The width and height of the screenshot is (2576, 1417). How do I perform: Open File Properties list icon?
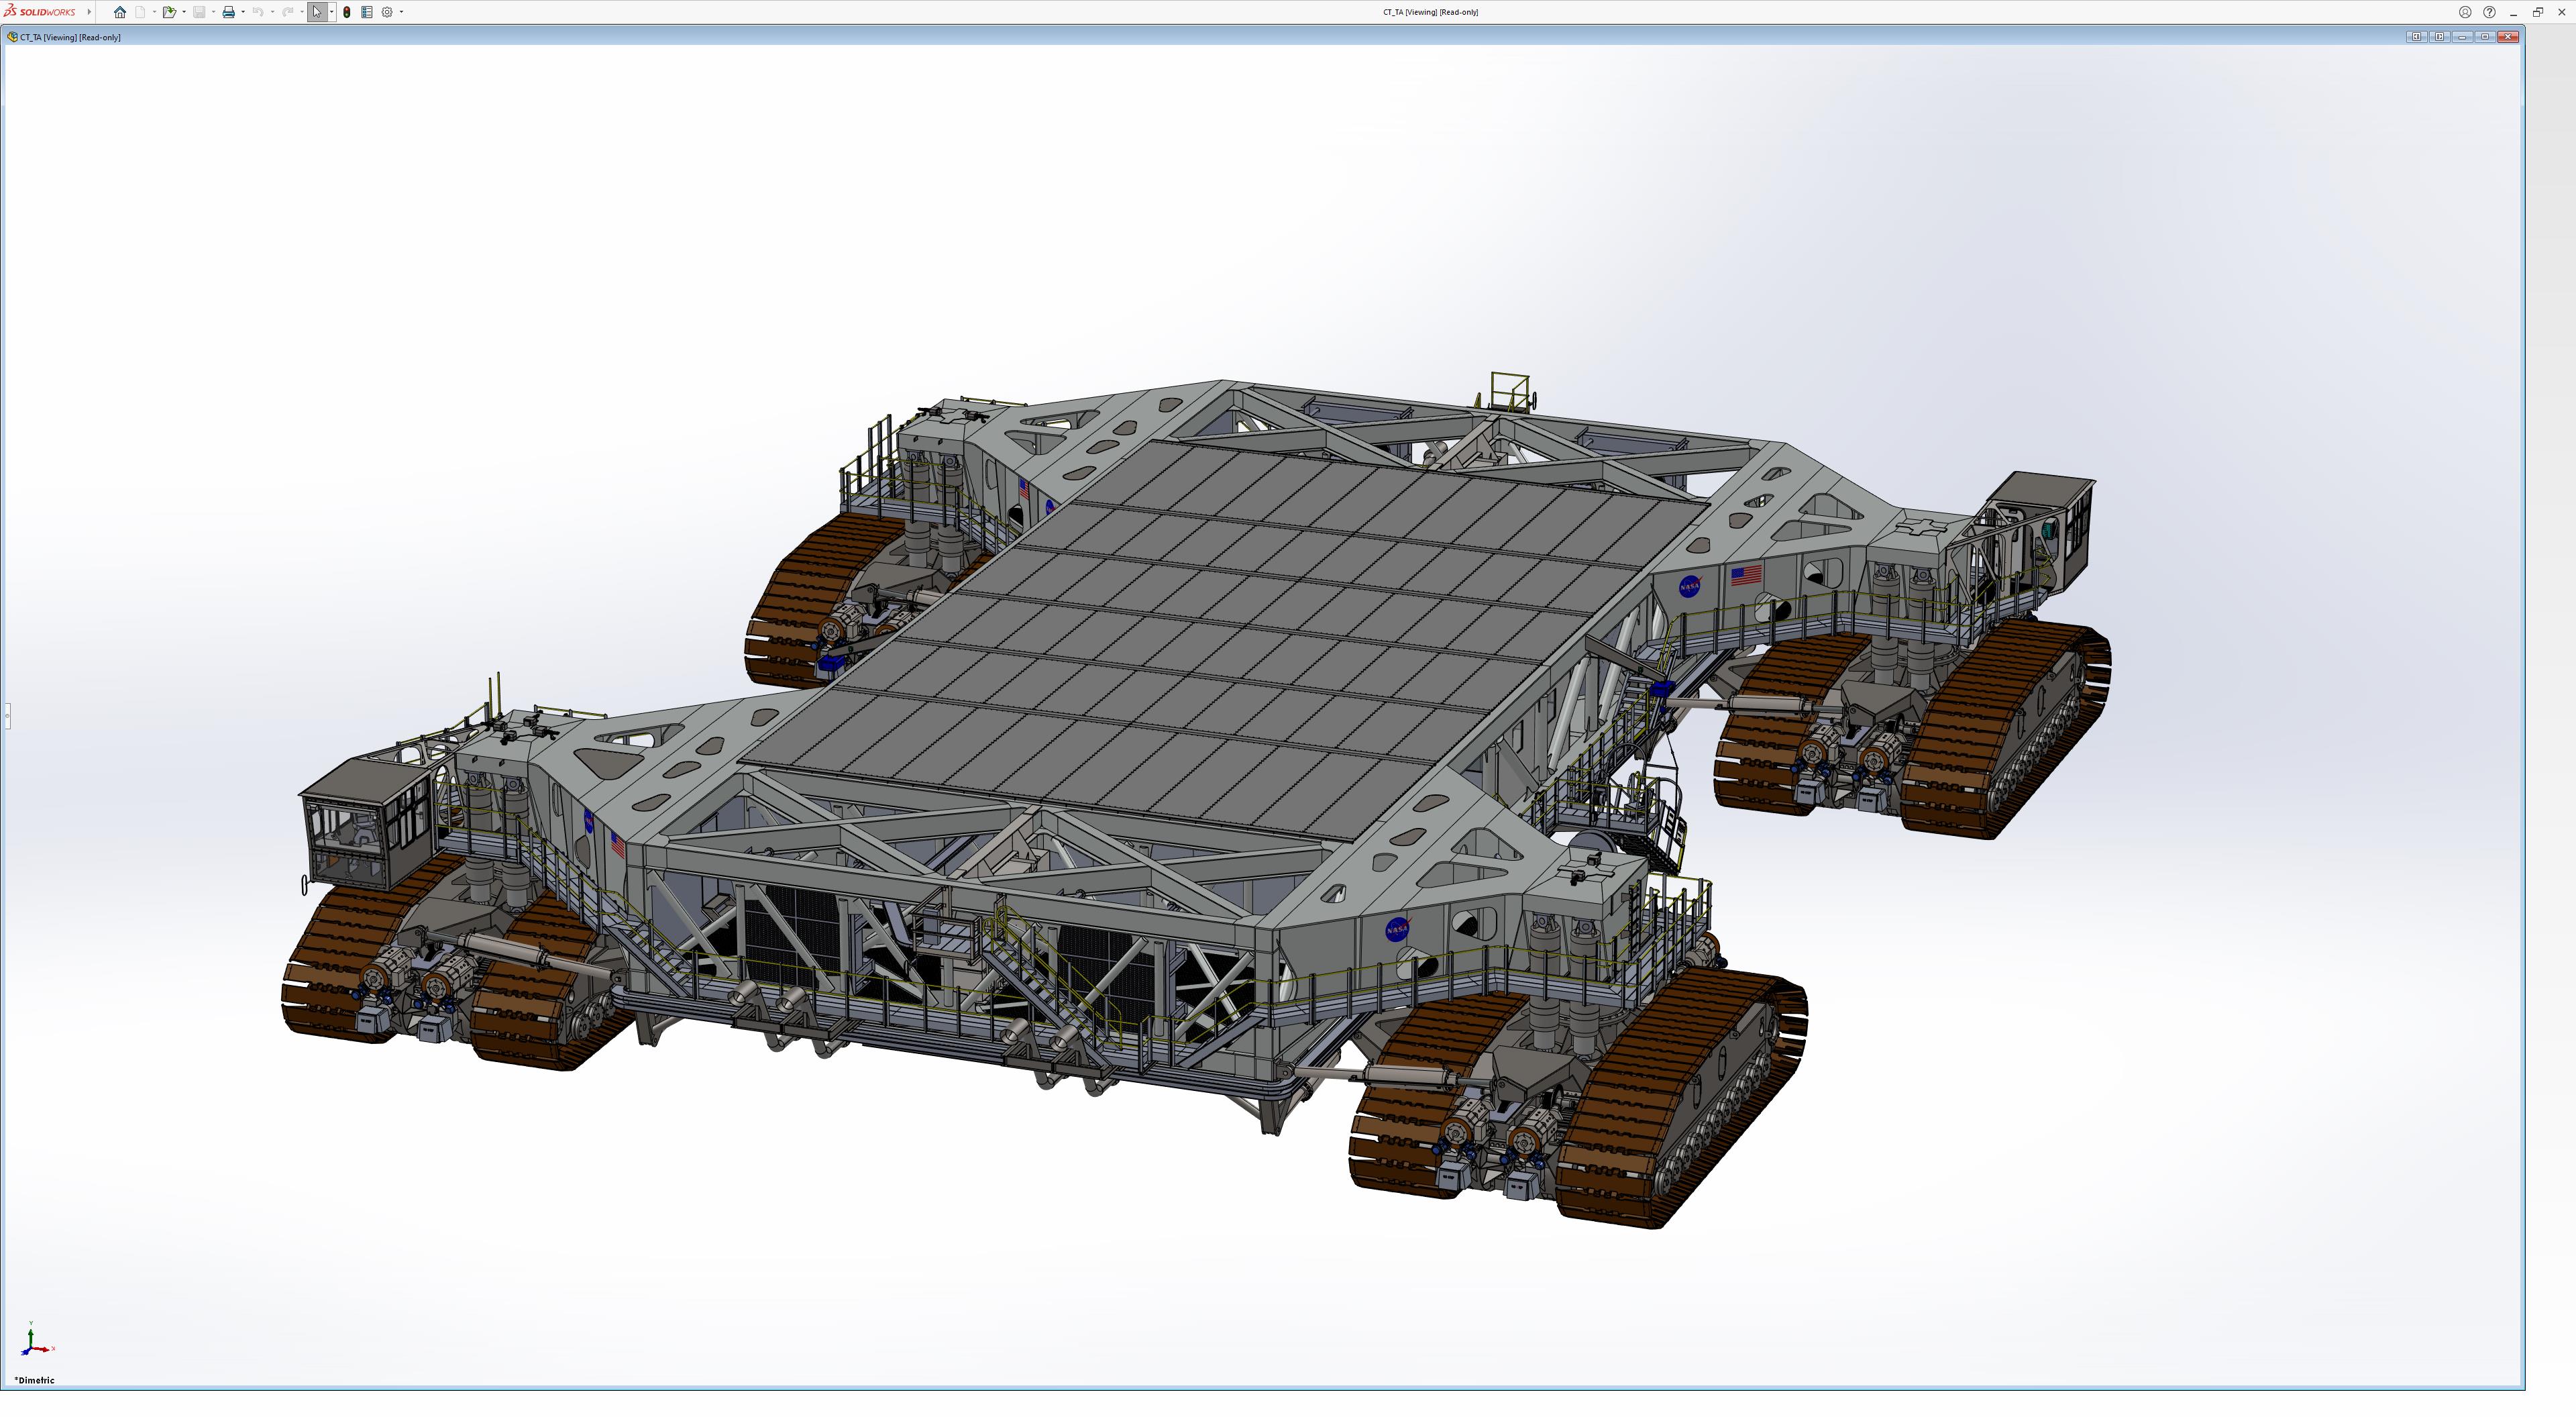[367, 12]
